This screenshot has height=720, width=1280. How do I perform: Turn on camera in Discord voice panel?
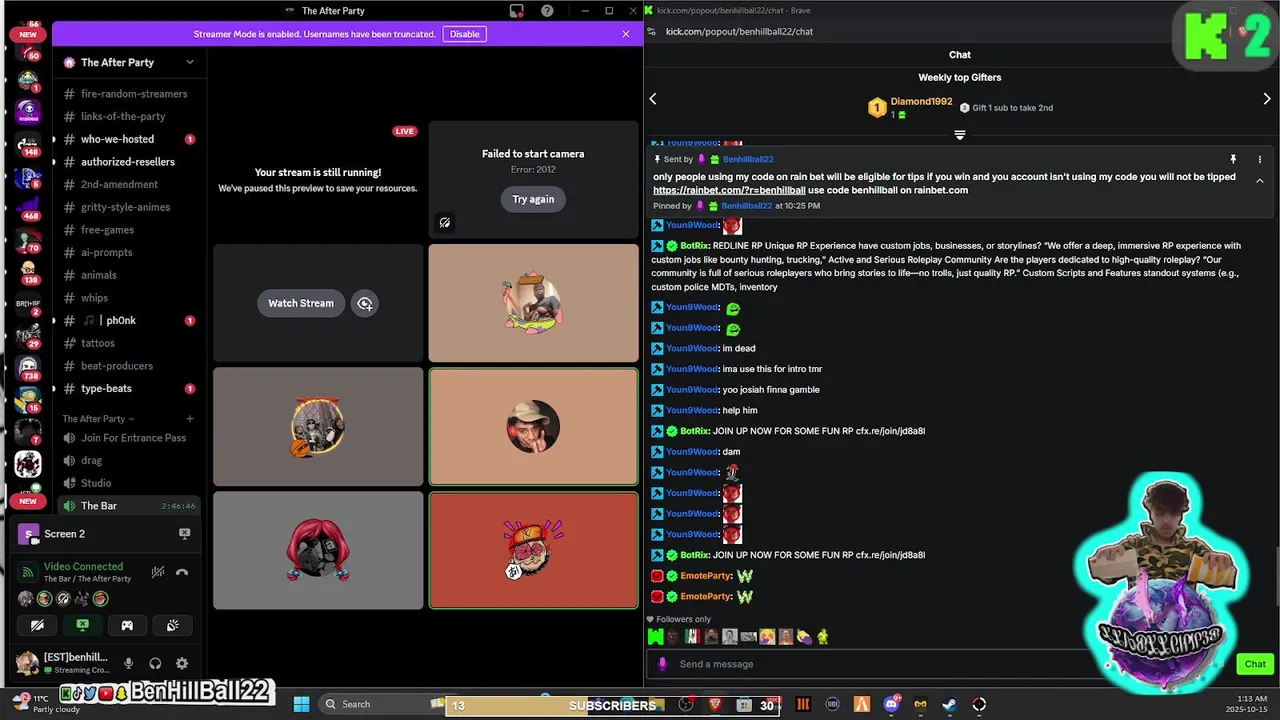[37, 625]
